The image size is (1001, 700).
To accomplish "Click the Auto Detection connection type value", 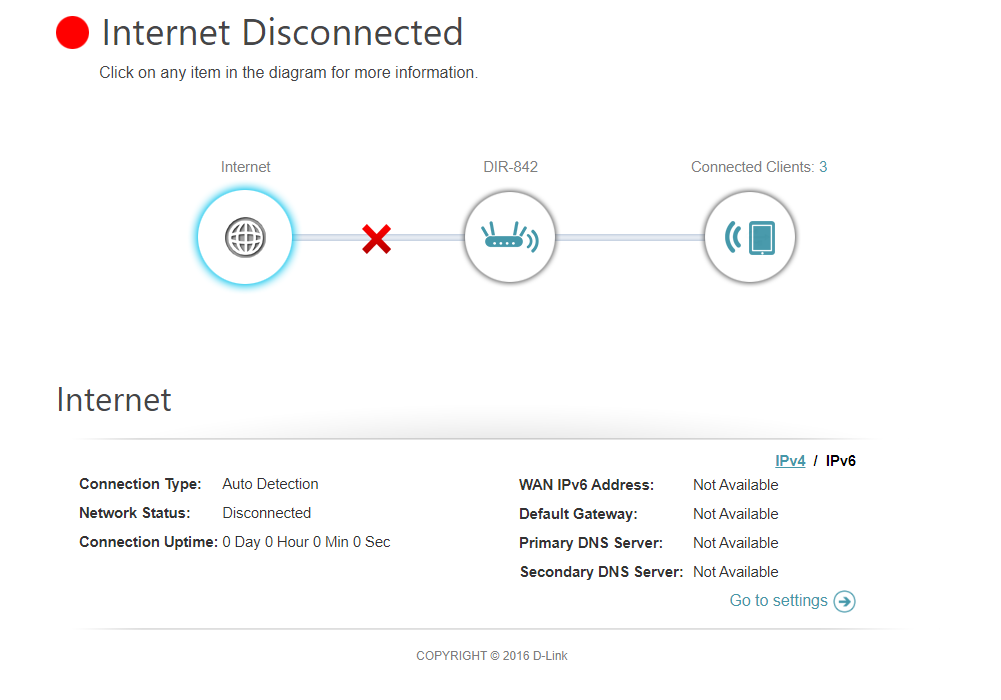I will coord(270,484).
